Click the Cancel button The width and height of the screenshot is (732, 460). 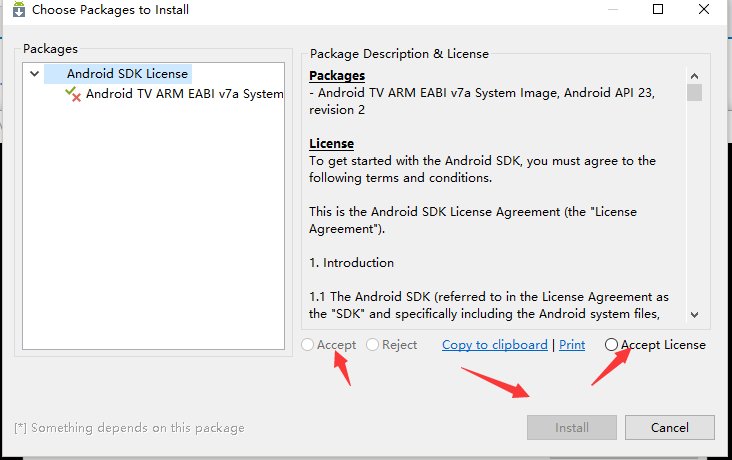[669, 427]
